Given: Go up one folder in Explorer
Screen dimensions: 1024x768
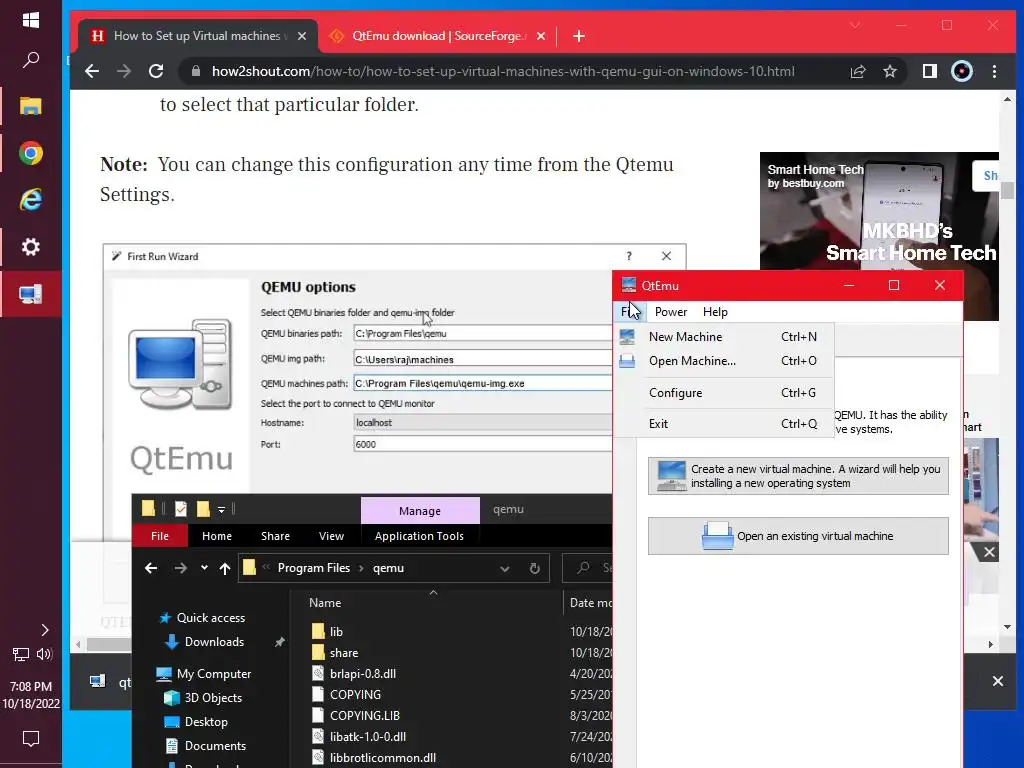Looking at the screenshot, I should click(225, 568).
